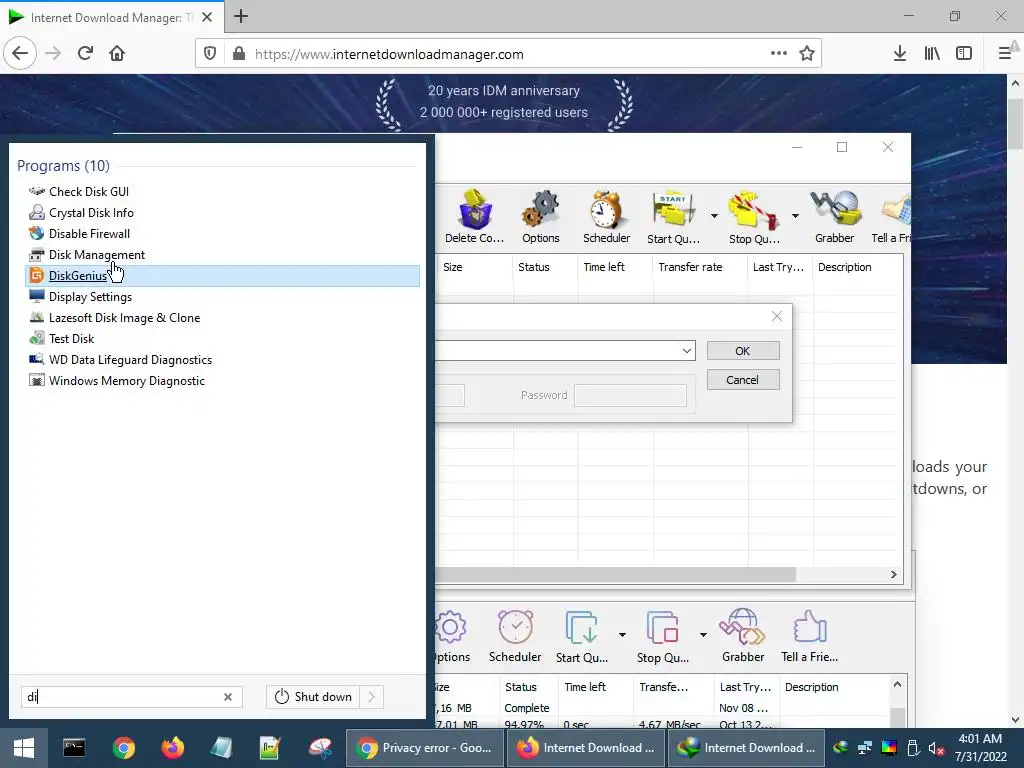Click Start Queue in lower outlined toolbar
Viewport: 1024px width, 768px height.
click(582, 636)
